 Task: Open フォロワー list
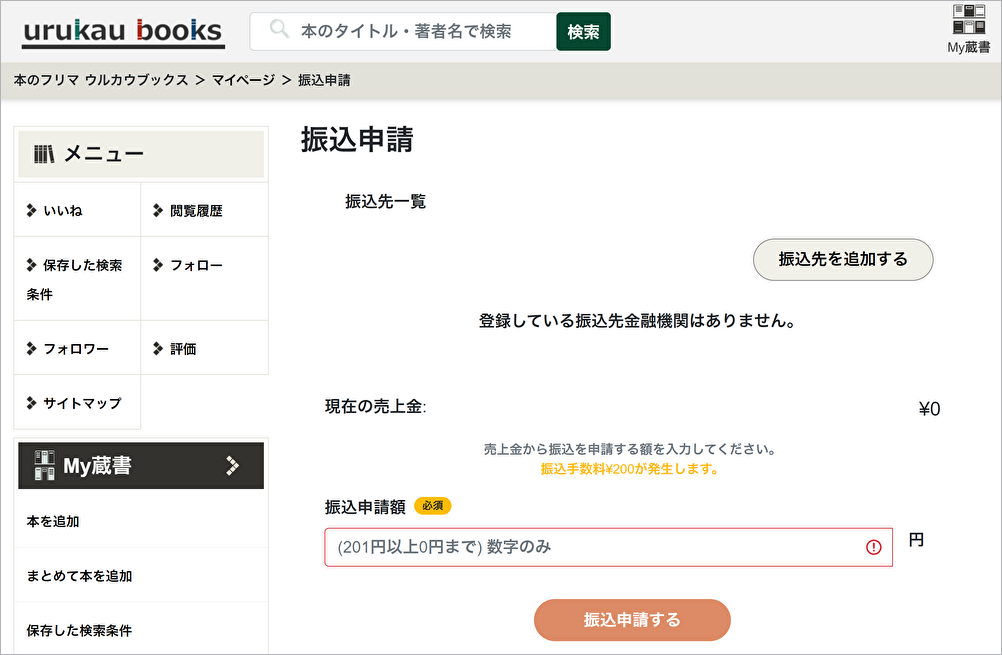[x=75, y=348]
